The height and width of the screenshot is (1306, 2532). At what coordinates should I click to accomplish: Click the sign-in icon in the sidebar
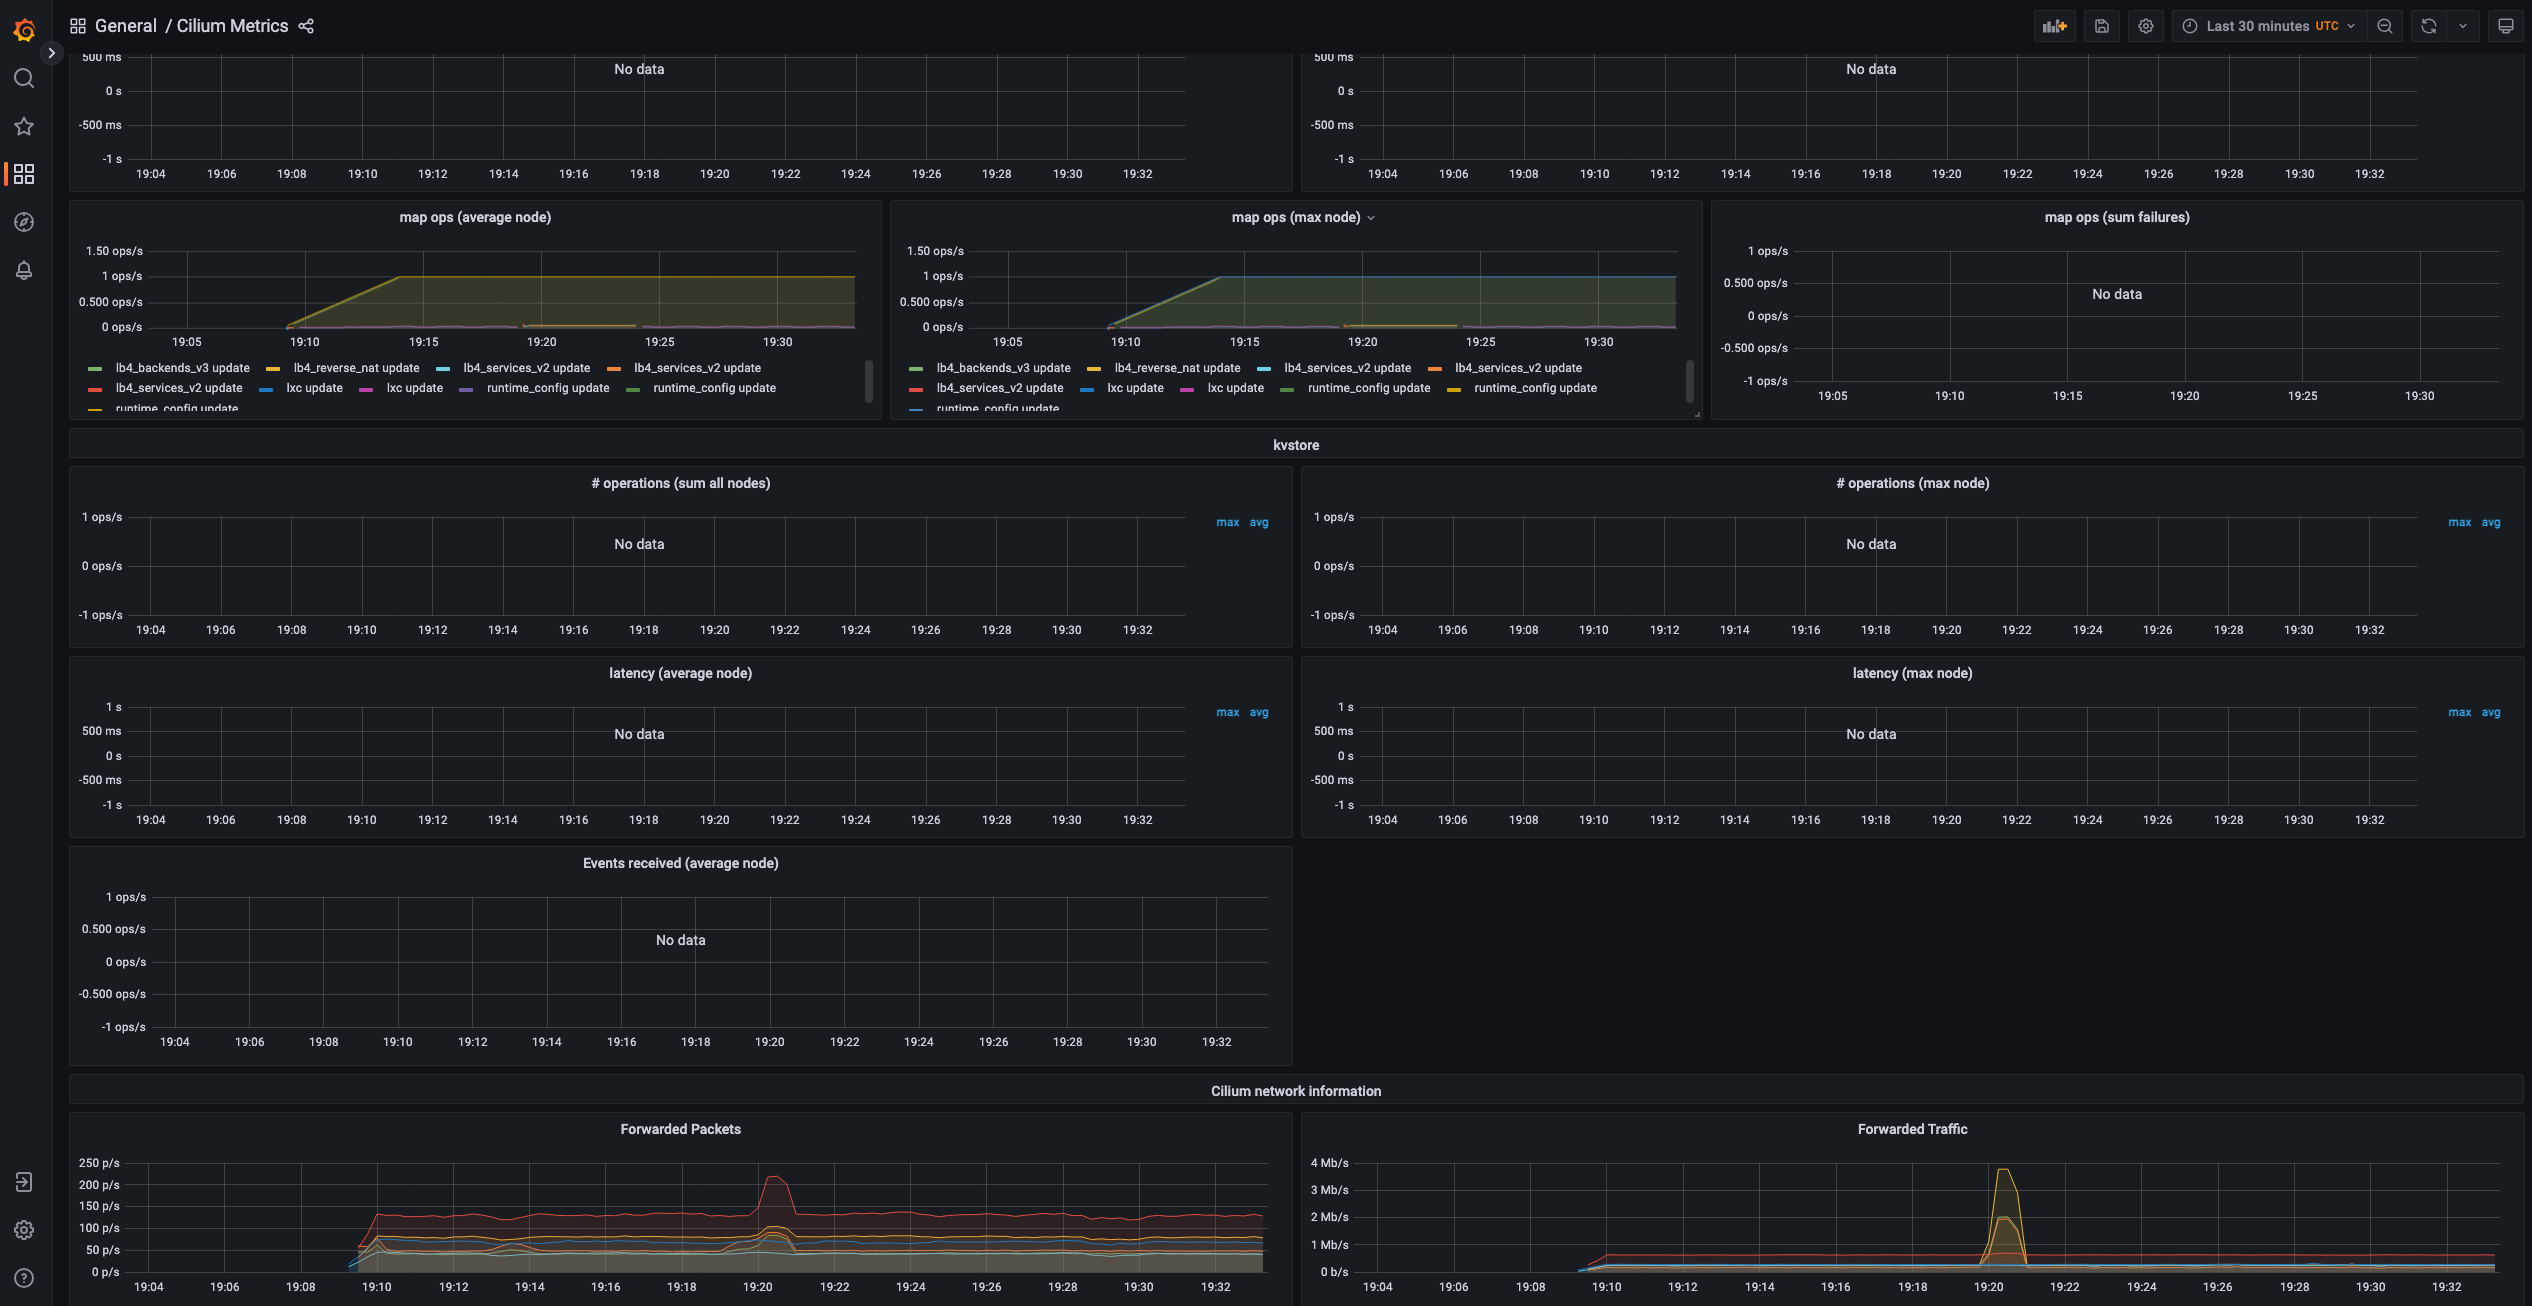pyautogui.click(x=24, y=1182)
